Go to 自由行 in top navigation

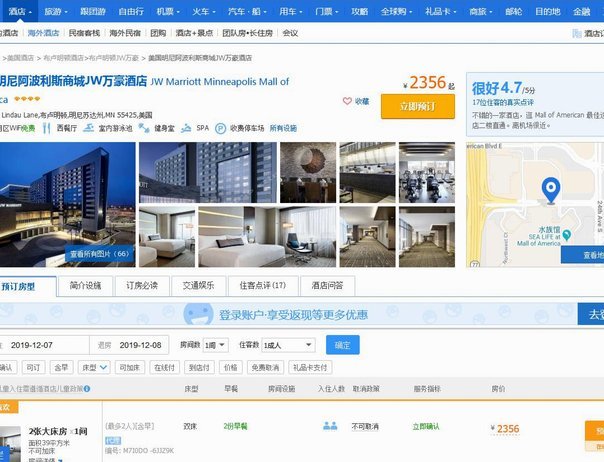click(131, 12)
